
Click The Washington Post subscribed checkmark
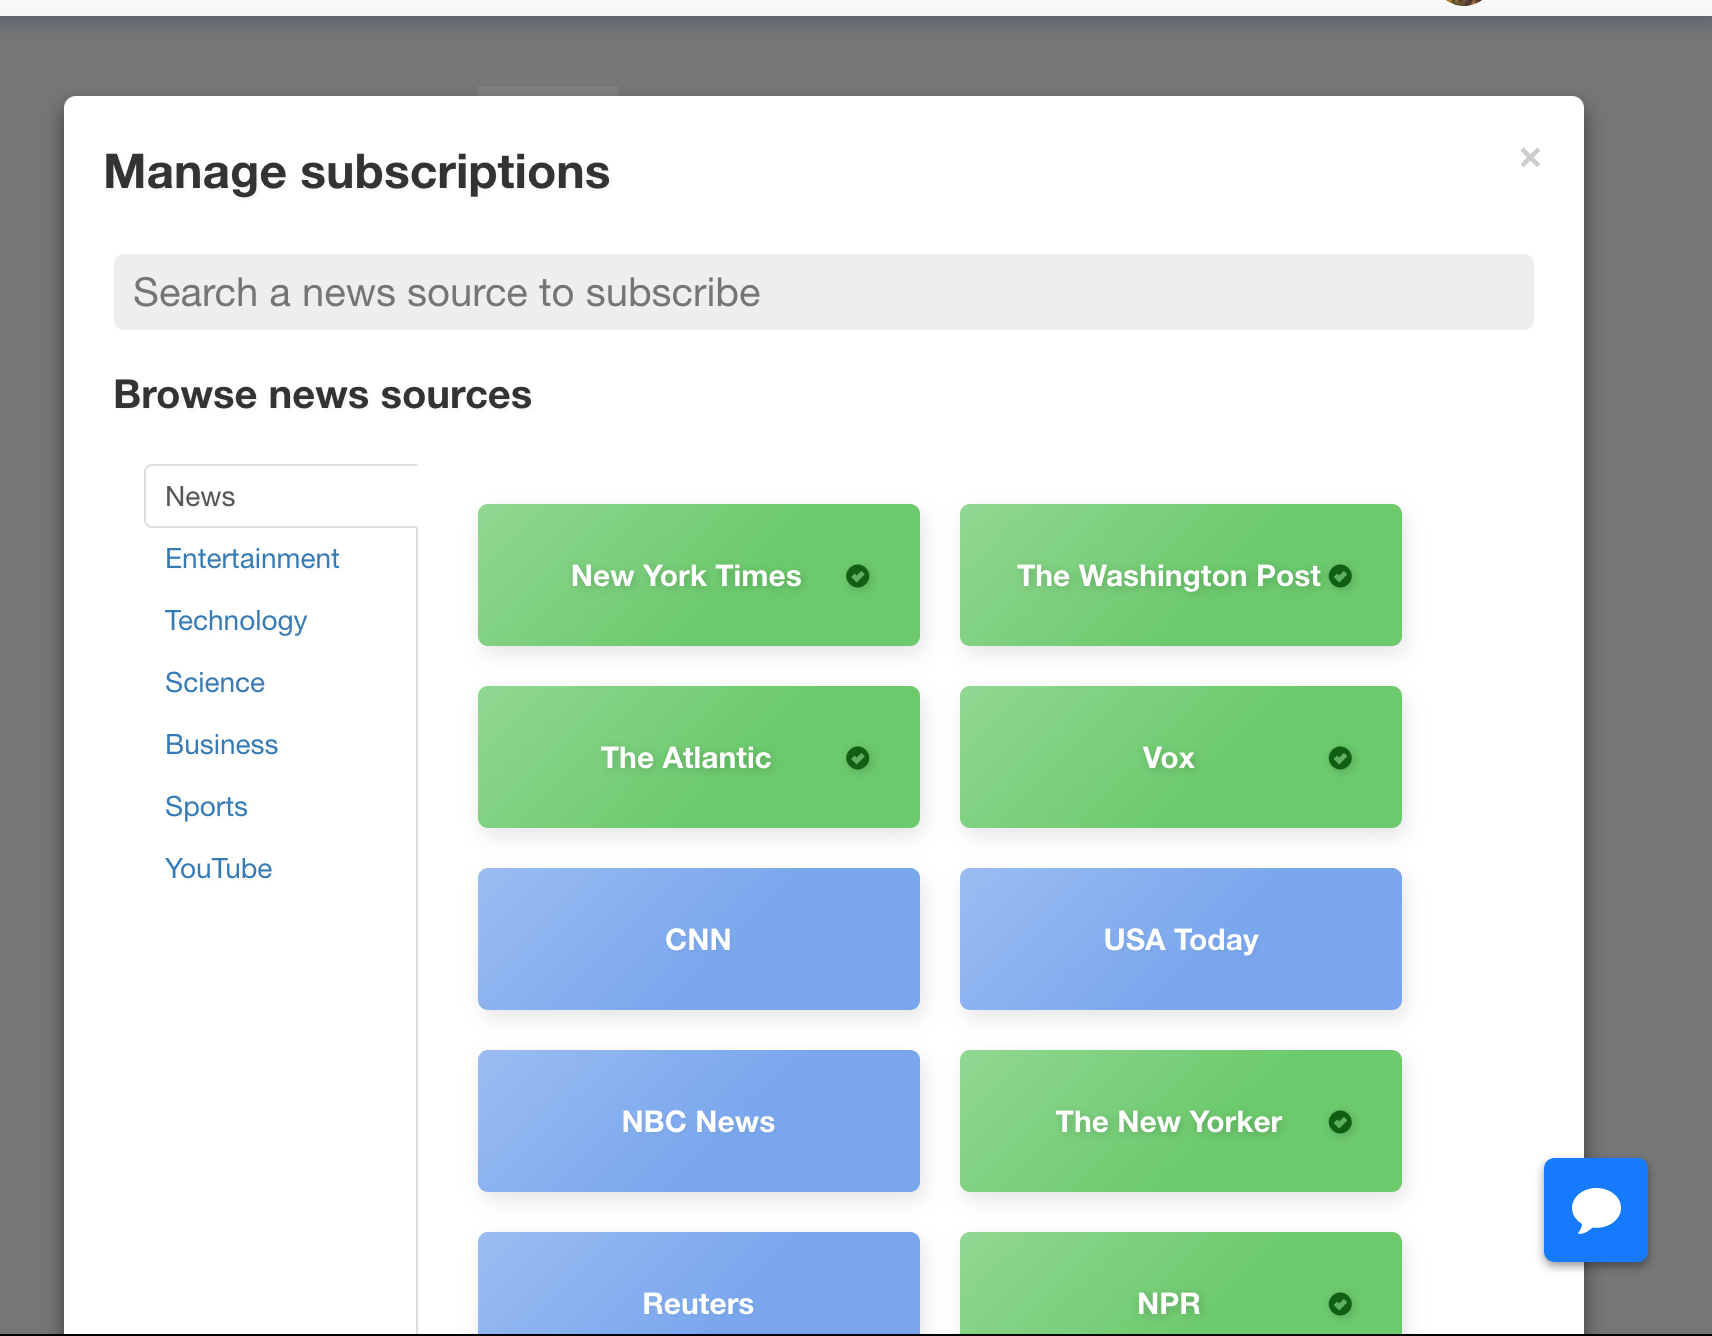point(1340,576)
